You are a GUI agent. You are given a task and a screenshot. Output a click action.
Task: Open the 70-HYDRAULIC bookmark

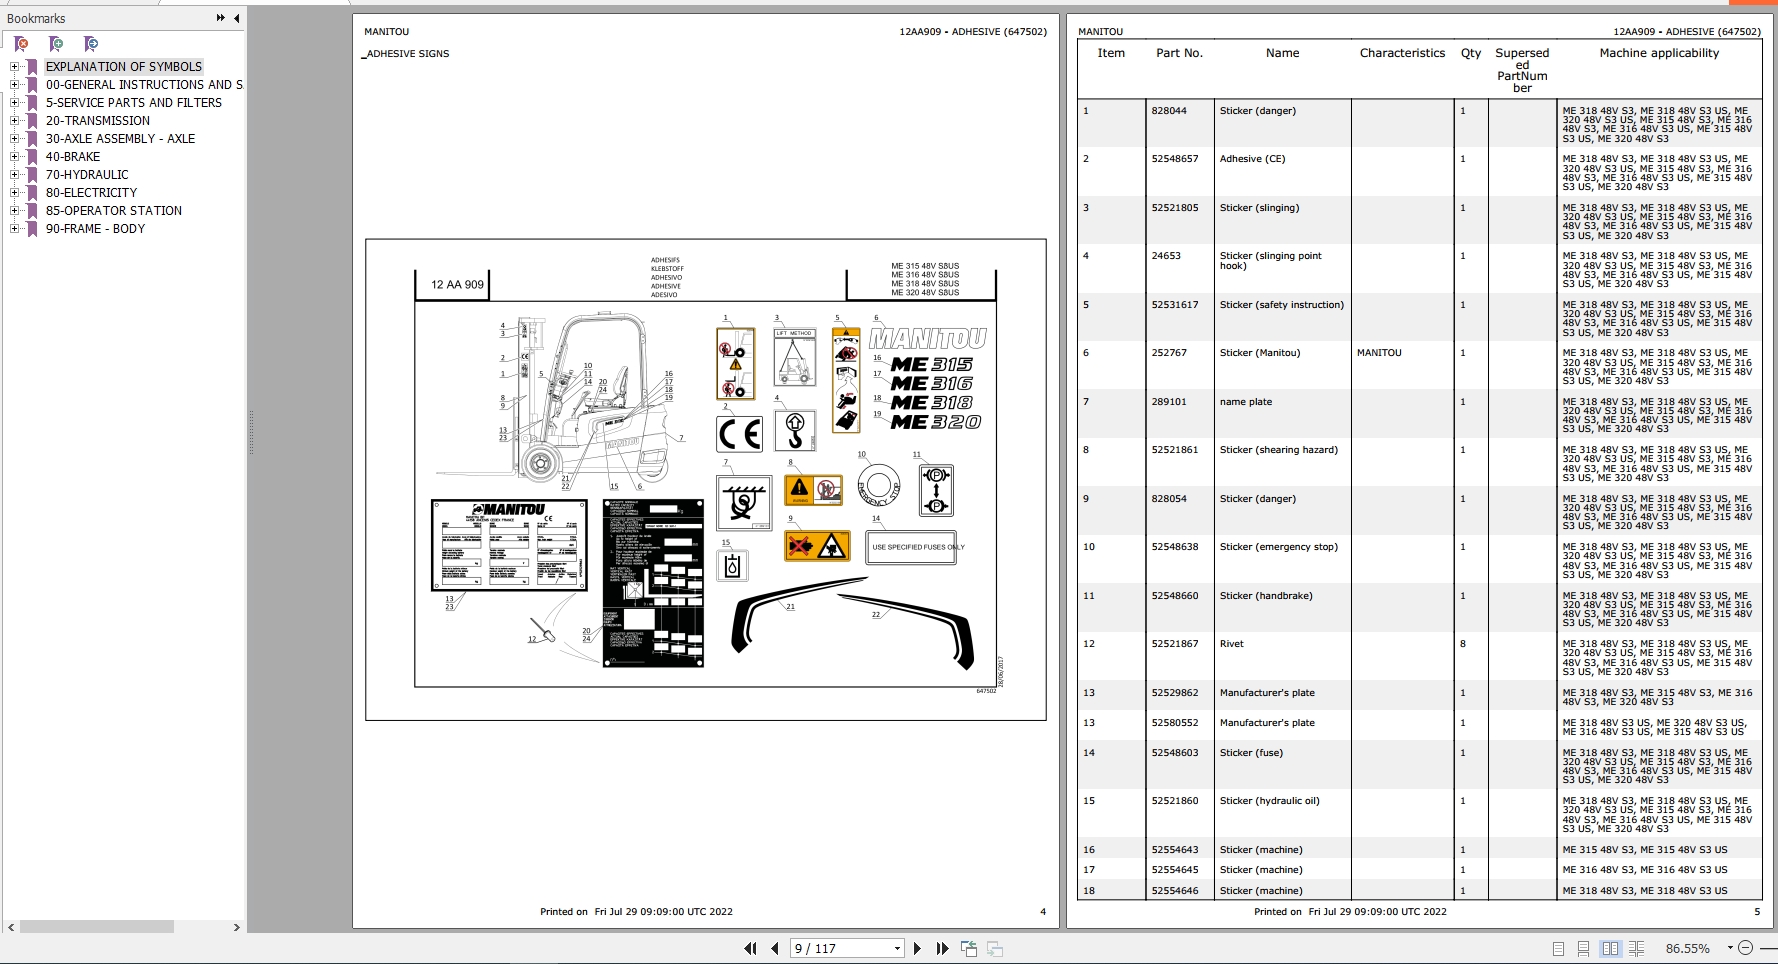(87, 175)
